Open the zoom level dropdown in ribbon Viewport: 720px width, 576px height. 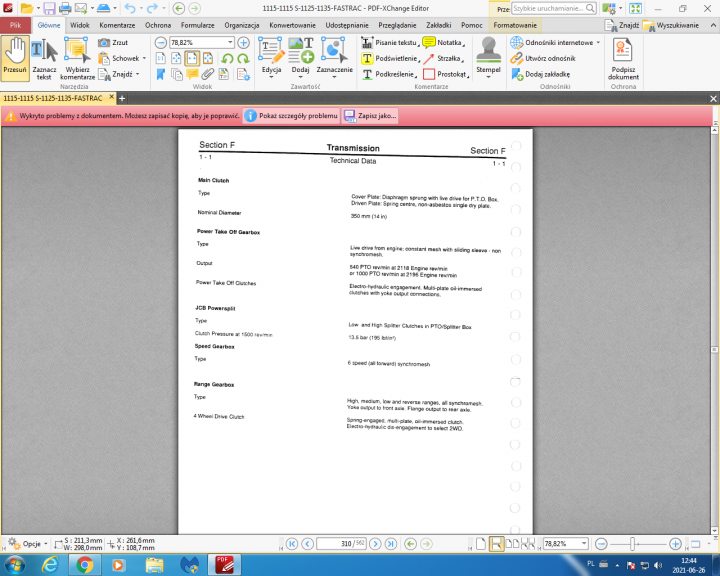229,43
